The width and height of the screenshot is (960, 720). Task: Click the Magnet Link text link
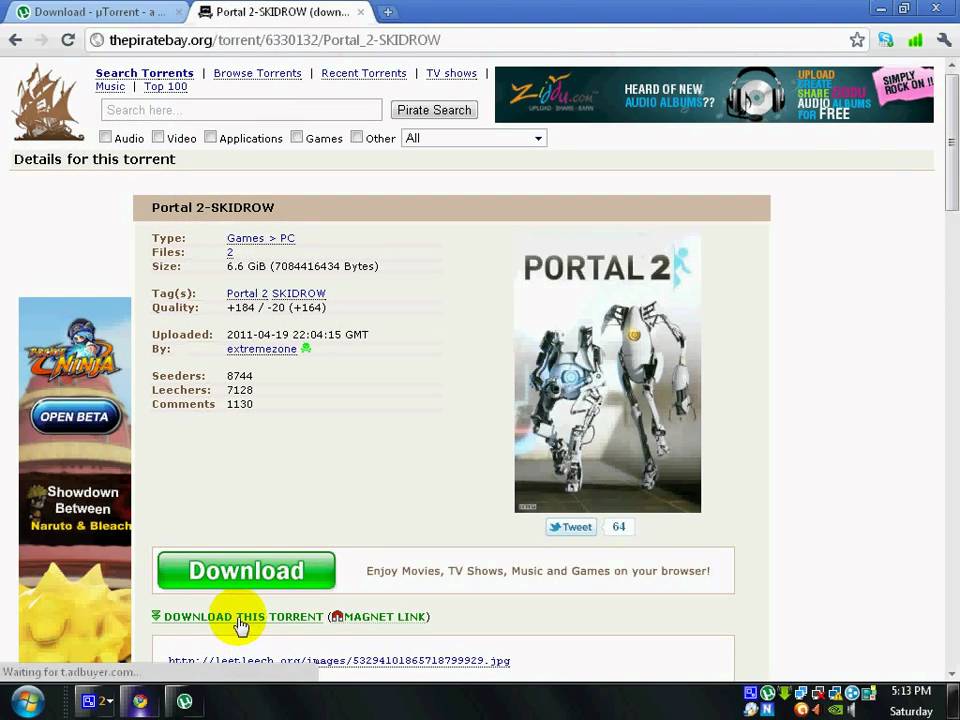click(385, 617)
